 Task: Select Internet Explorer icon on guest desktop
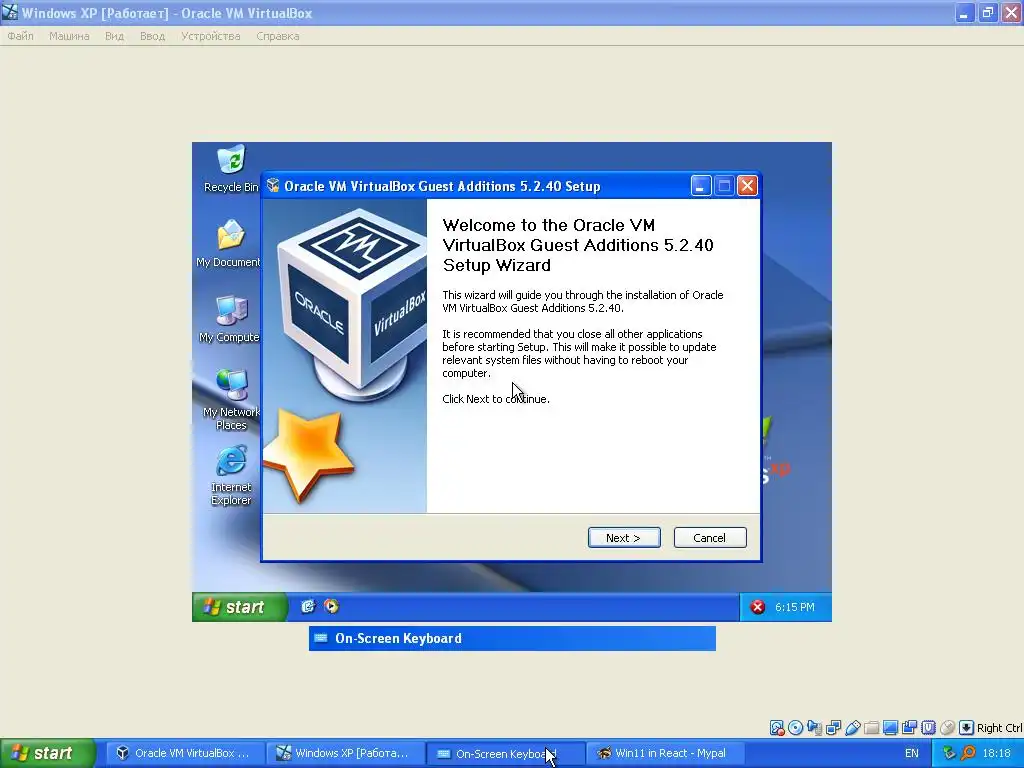click(x=231, y=475)
